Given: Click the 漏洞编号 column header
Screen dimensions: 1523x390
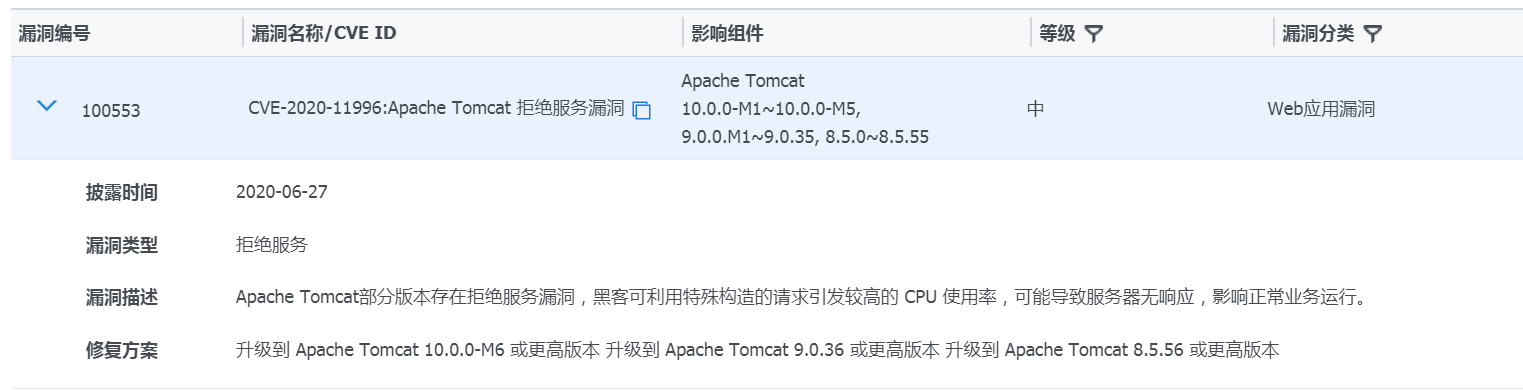Looking at the screenshot, I should pyautogui.click(x=55, y=34).
